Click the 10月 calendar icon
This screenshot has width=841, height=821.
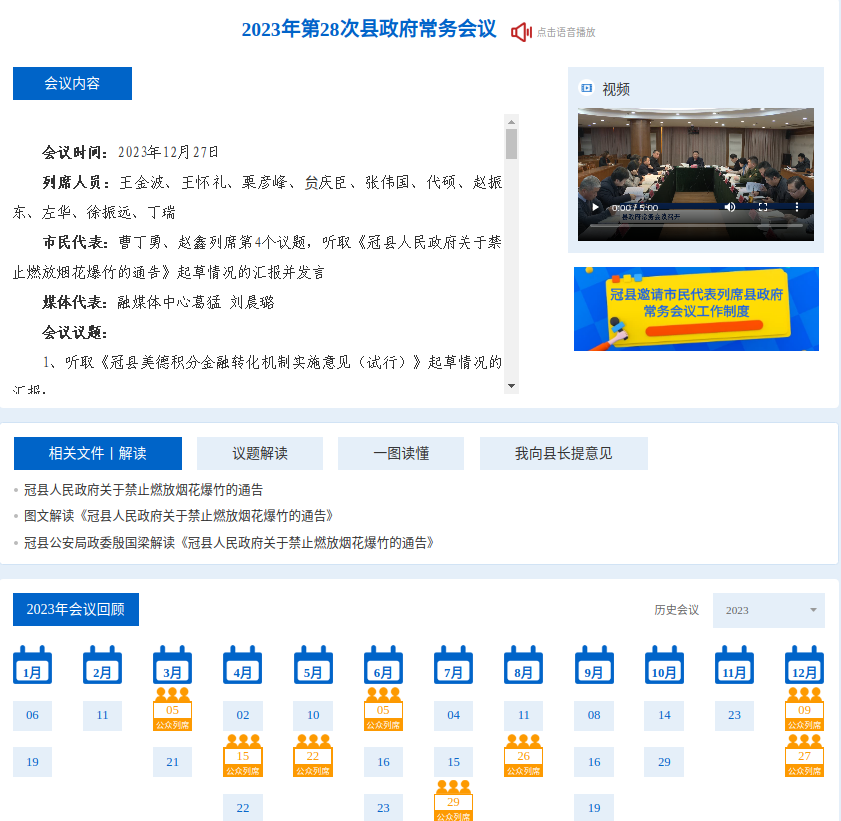[x=664, y=665]
